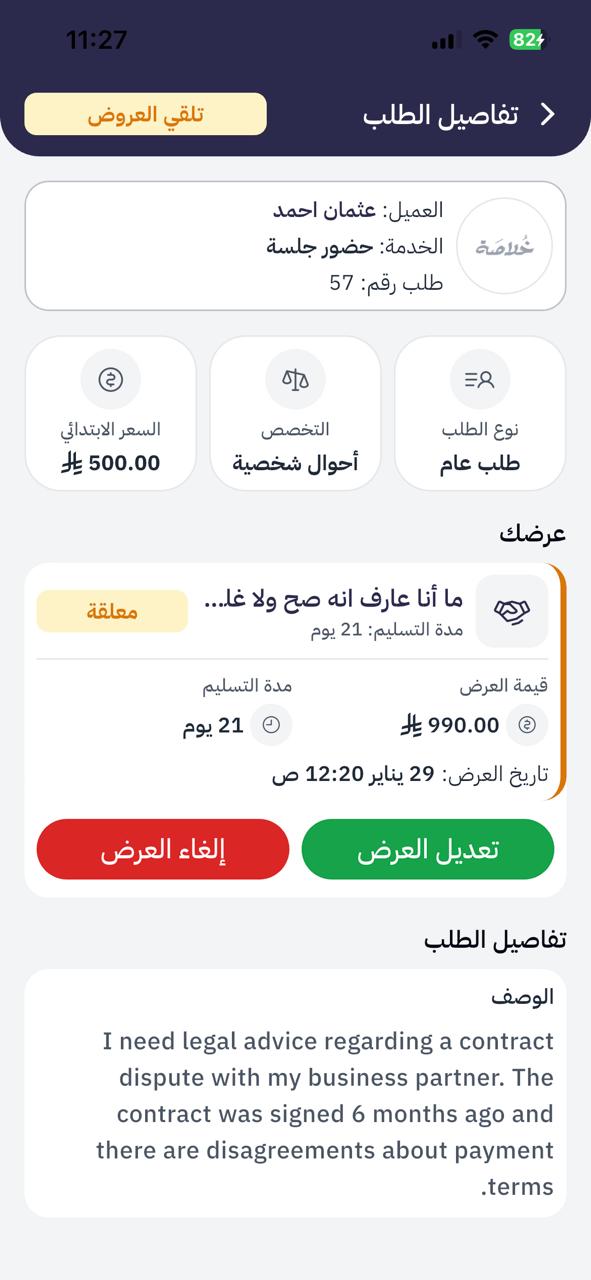Open the خلاصة logo avatar
This screenshot has height=1280, width=591.
pos(504,246)
